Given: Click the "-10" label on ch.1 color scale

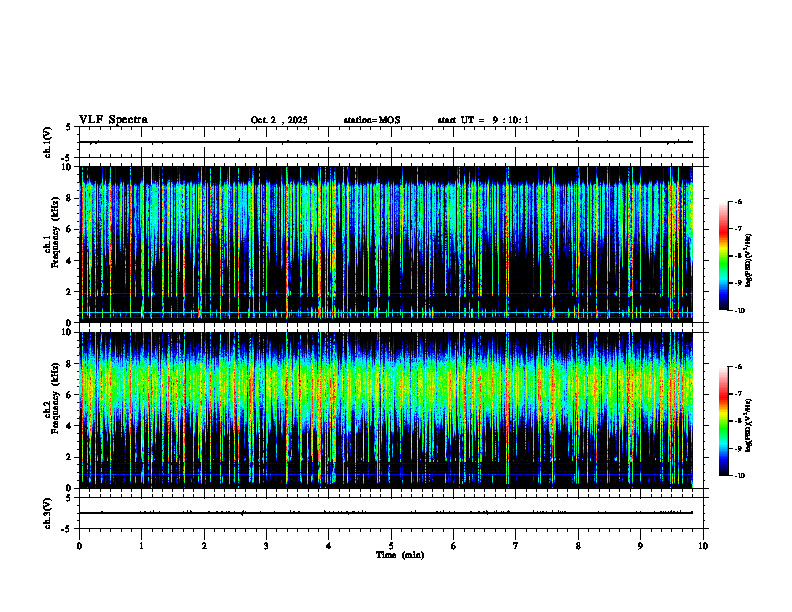Looking at the screenshot, I should pyautogui.click(x=740, y=311).
